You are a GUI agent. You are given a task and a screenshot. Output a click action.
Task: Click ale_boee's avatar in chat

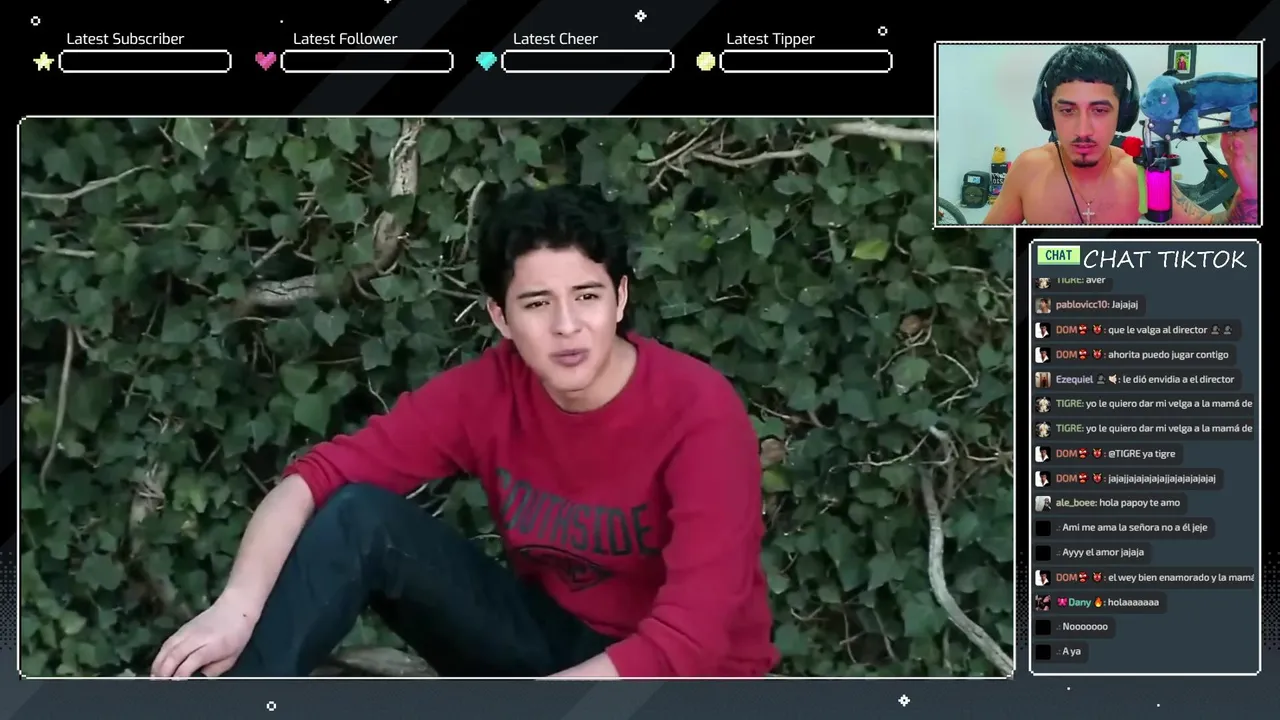click(1043, 503)
